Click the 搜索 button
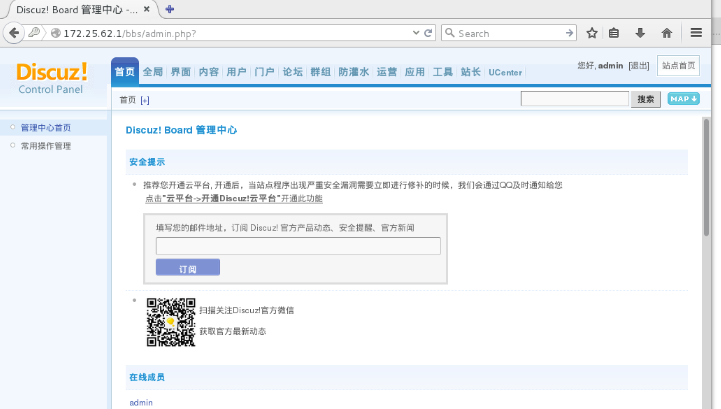 [646, 99]
